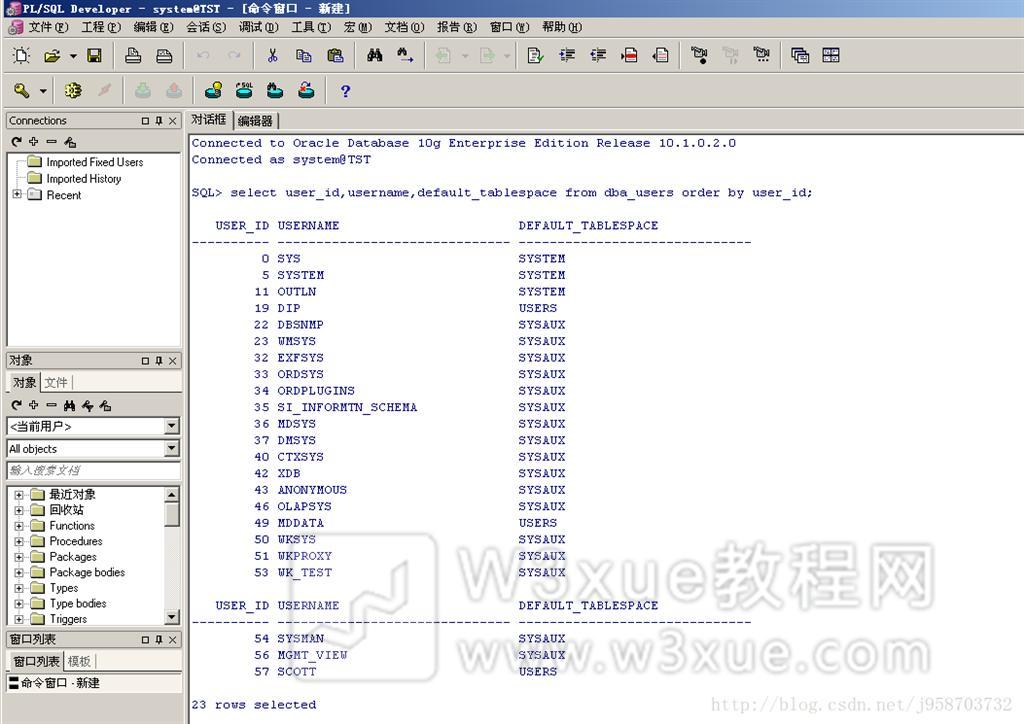This screenshot has width=1024, height=724.
Task: Click the object tree scrollbar down arrow
Action: pos(172,617)
